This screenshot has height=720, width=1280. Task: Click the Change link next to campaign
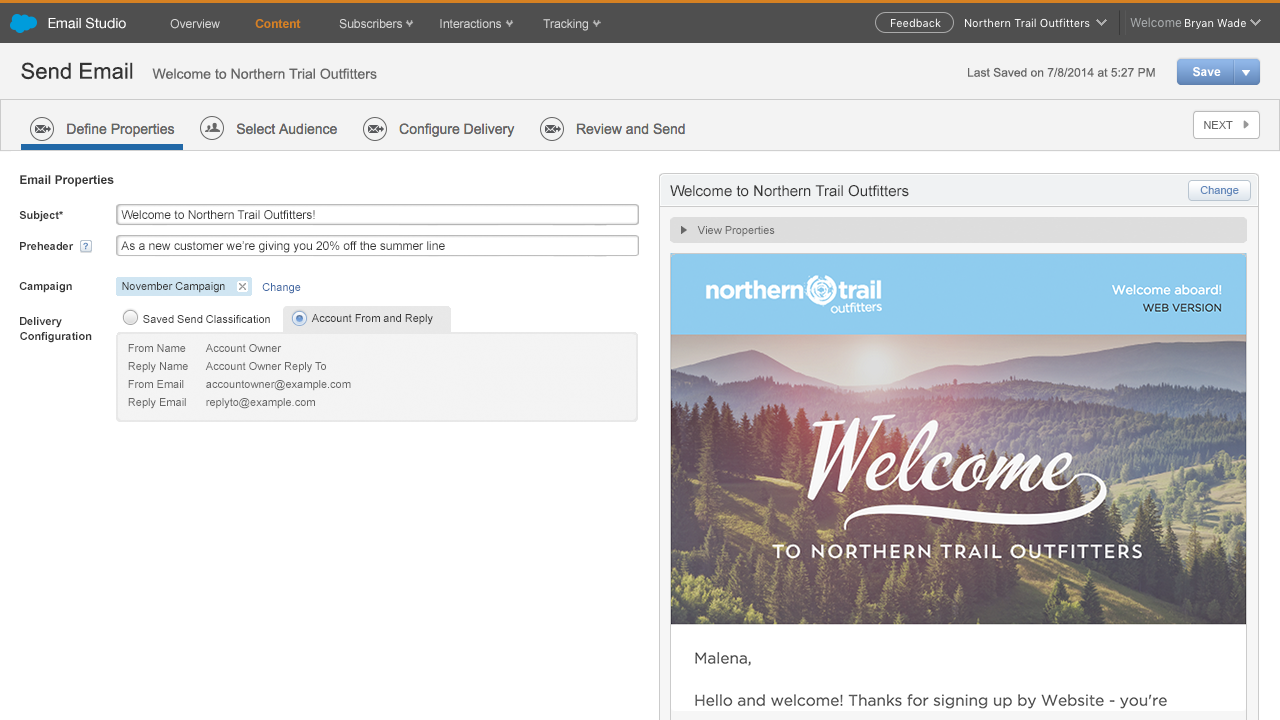click(281, 287)
